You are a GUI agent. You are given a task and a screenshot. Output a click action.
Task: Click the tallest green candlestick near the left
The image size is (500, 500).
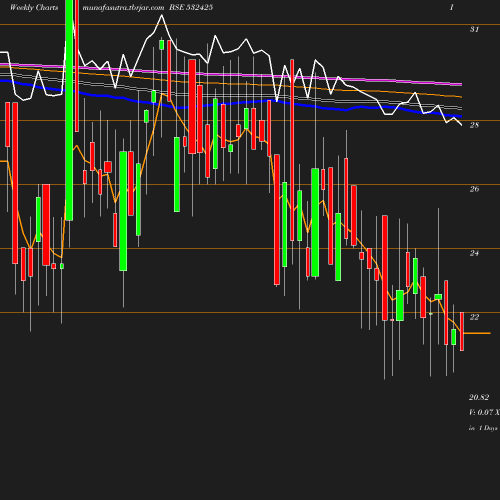tap(69, 110)
